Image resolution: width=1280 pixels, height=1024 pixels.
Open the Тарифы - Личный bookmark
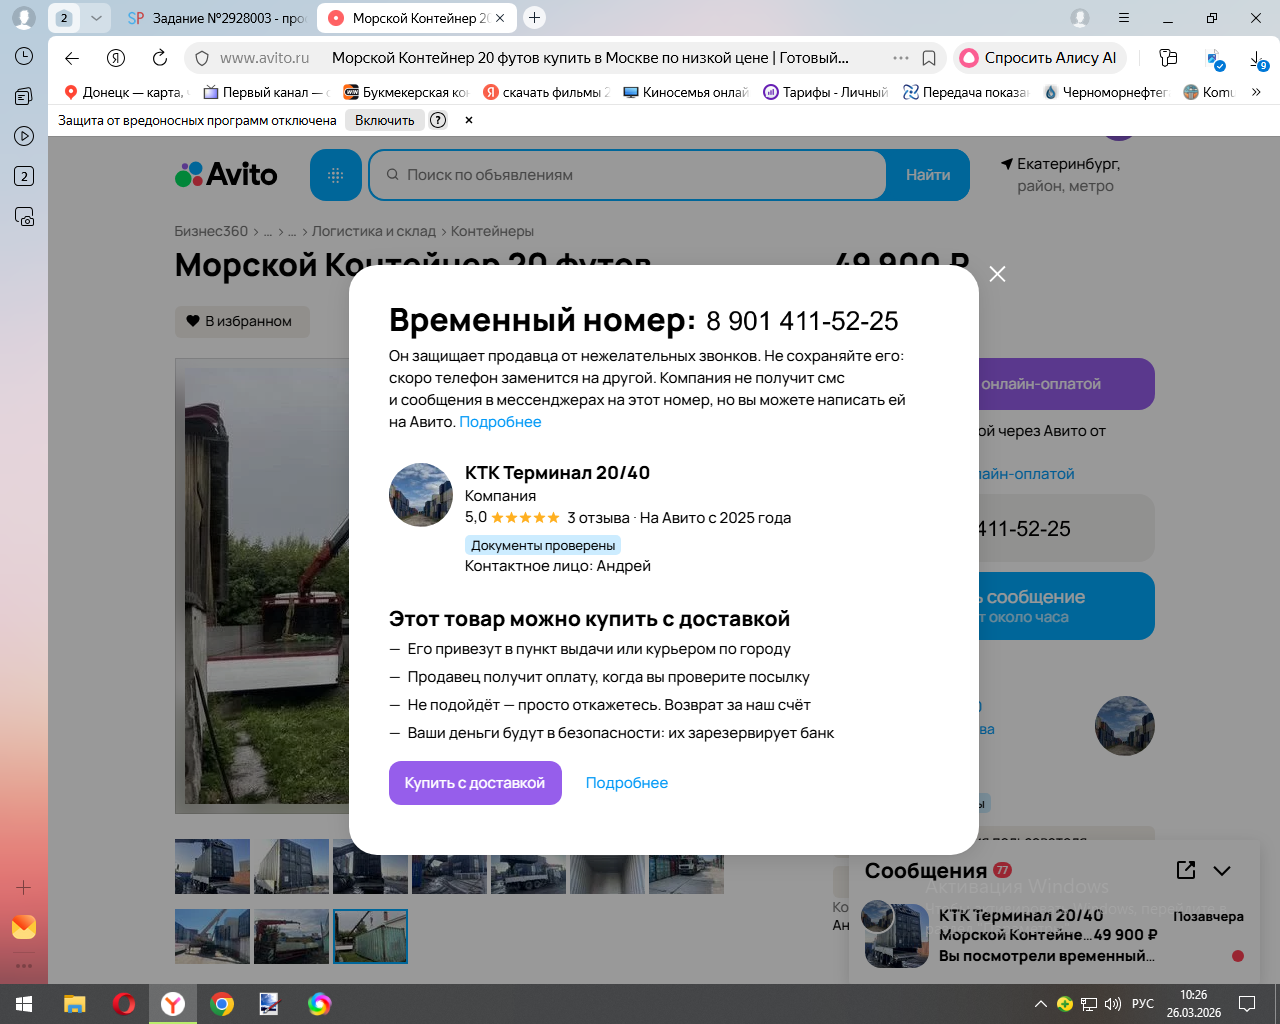tap(826, 92)
